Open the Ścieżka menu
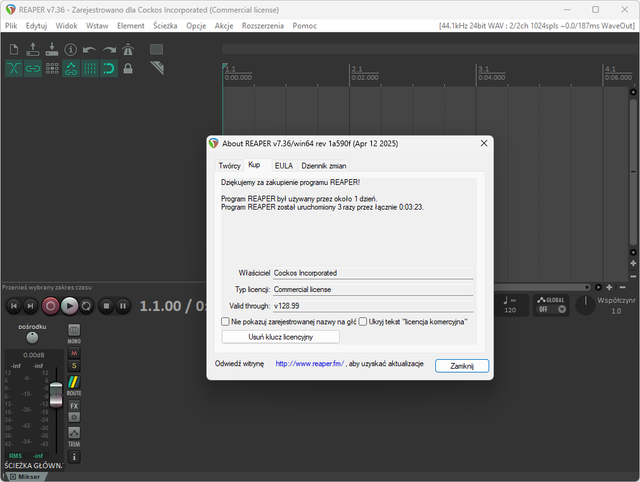640x482 pixels. tap(165, 26)
